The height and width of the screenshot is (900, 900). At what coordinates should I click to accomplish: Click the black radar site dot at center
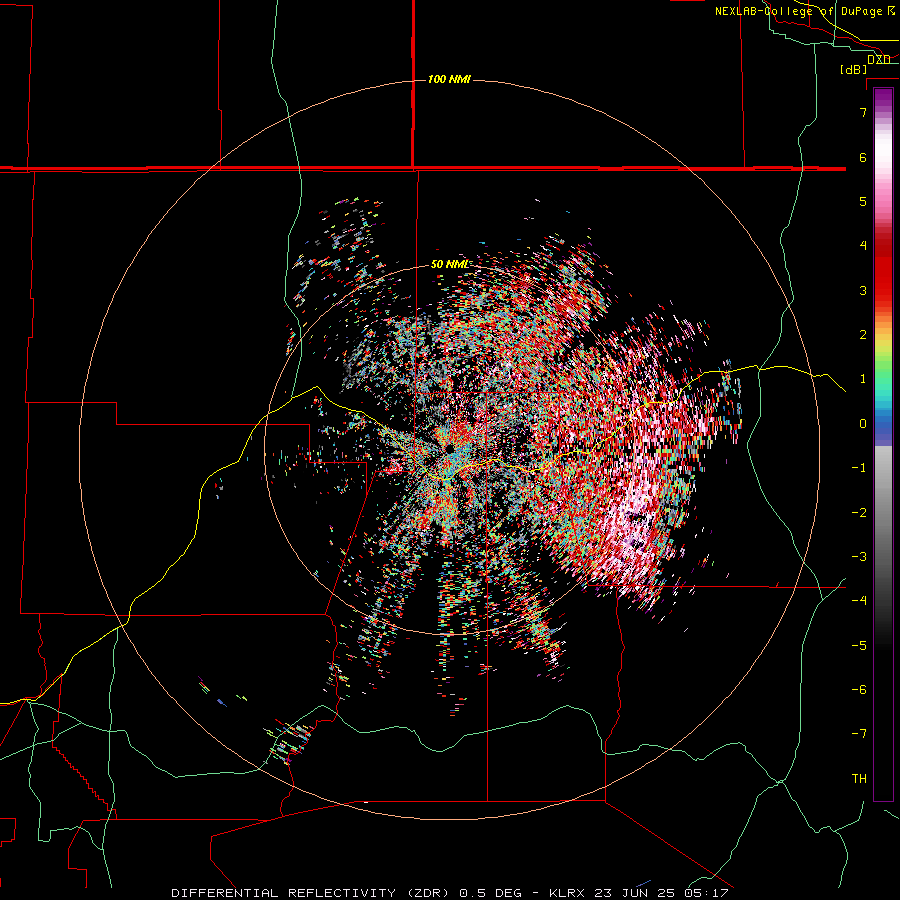(450, 448)
